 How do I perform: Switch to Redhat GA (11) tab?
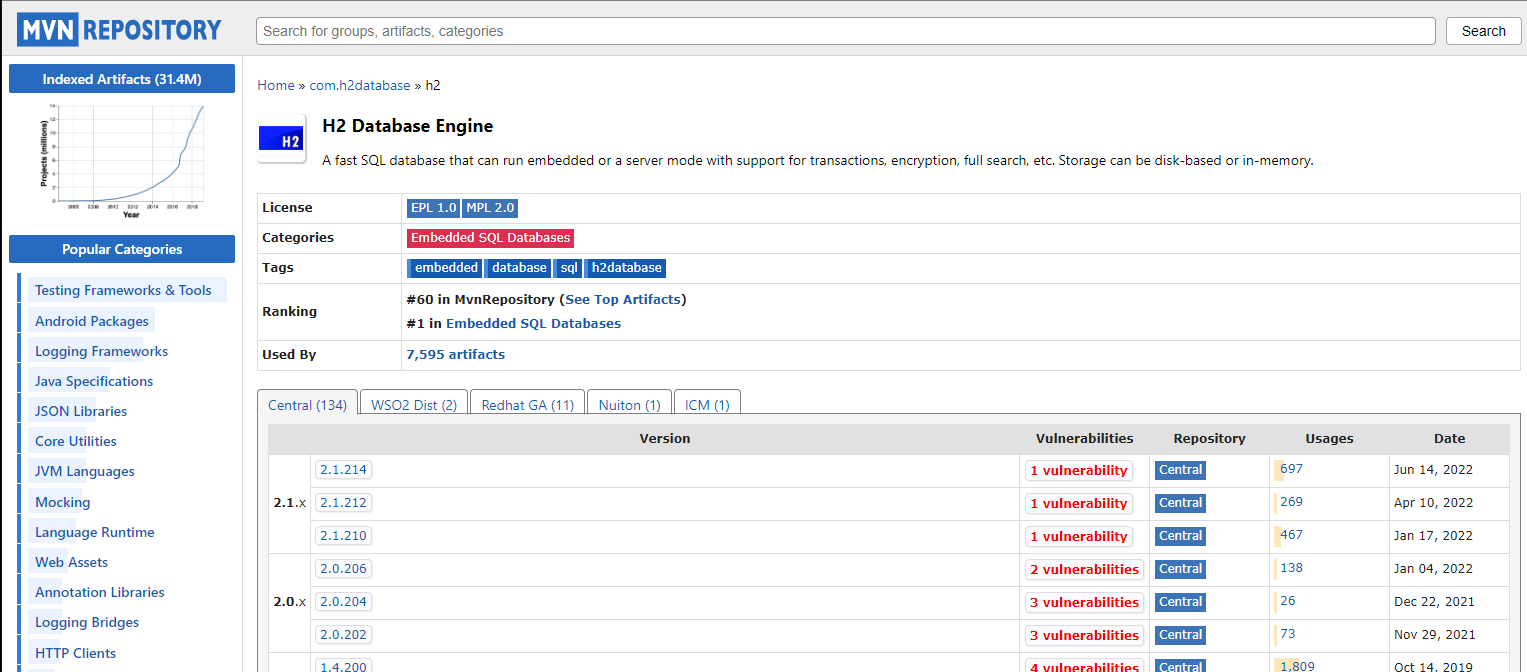[x=527, y=405]
